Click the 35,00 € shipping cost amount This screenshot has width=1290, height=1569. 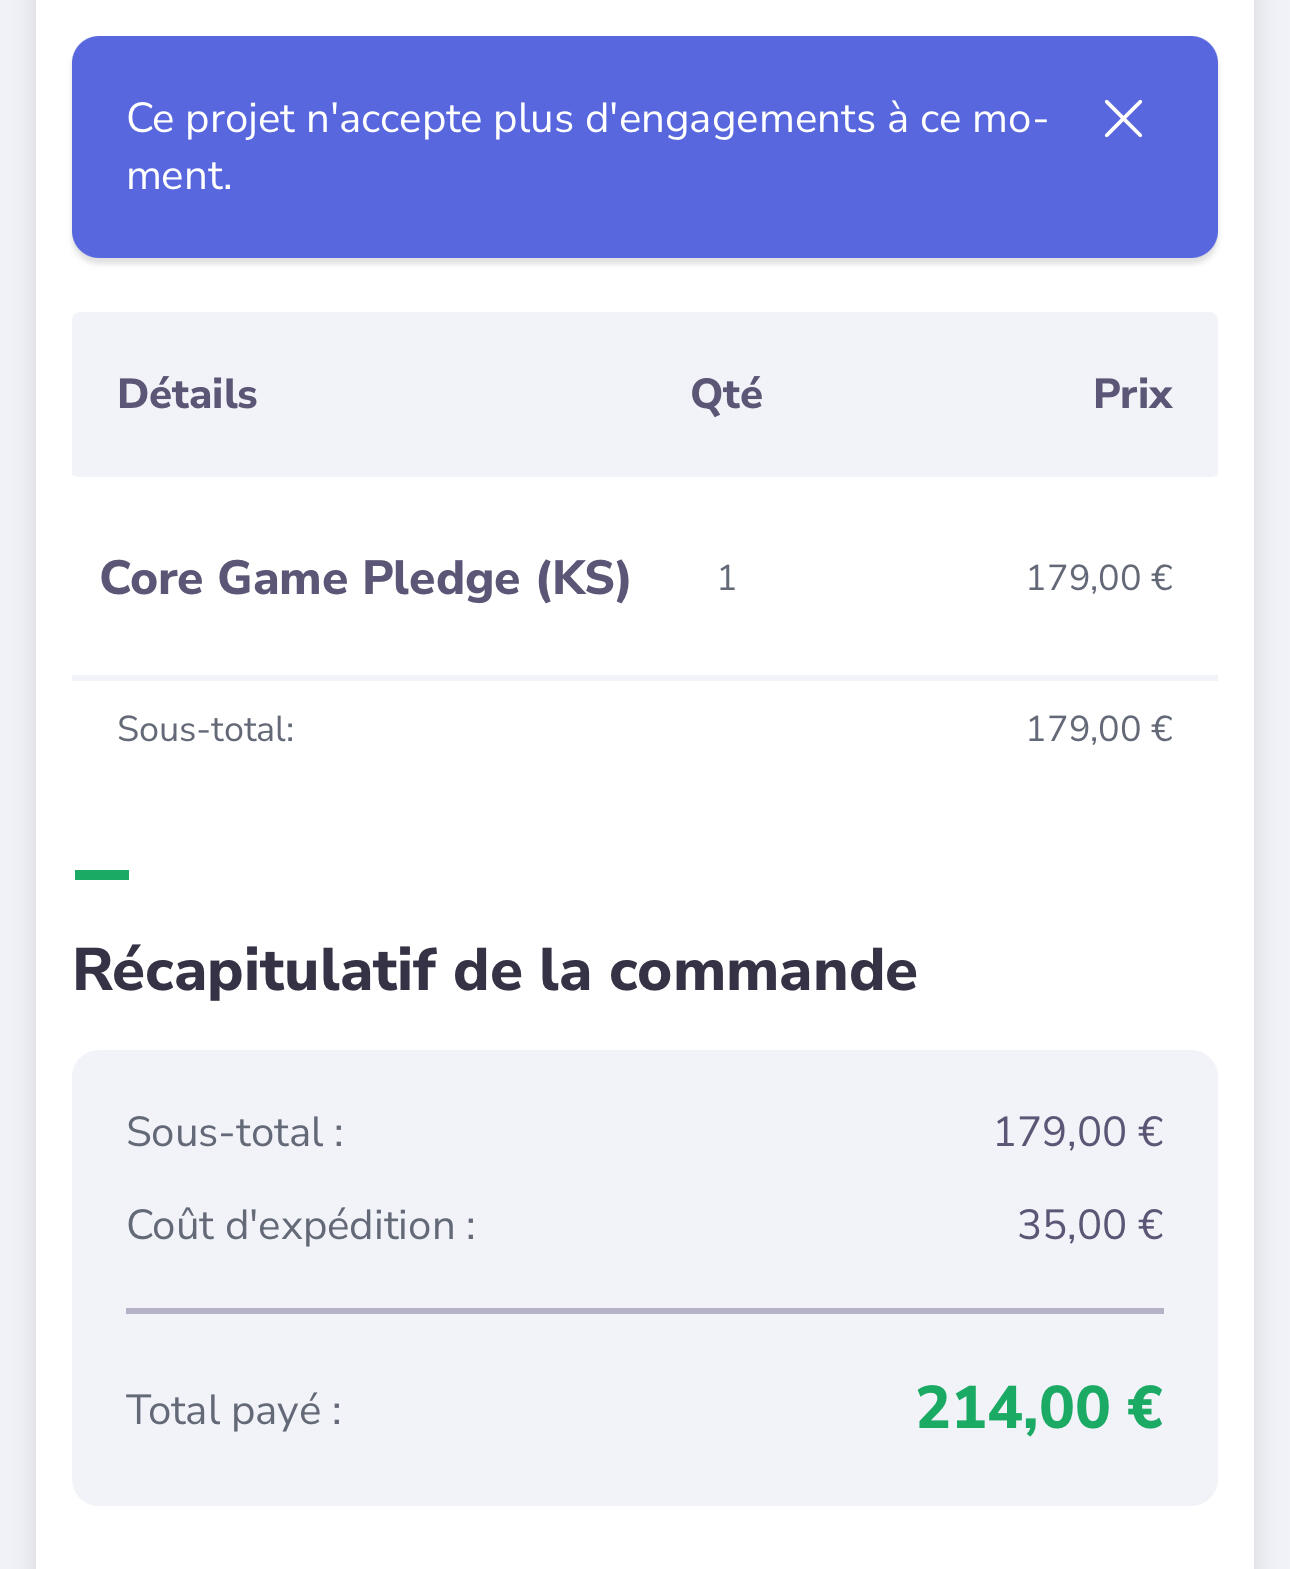point(1089,1225)
